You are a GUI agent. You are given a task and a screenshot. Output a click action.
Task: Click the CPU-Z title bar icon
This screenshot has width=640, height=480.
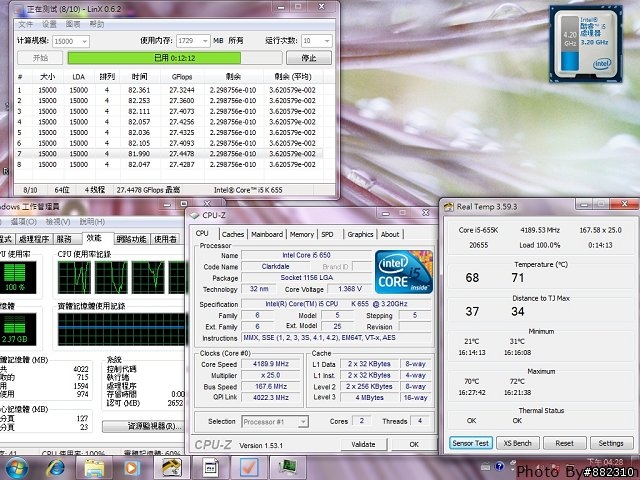[x=194, y=215]
